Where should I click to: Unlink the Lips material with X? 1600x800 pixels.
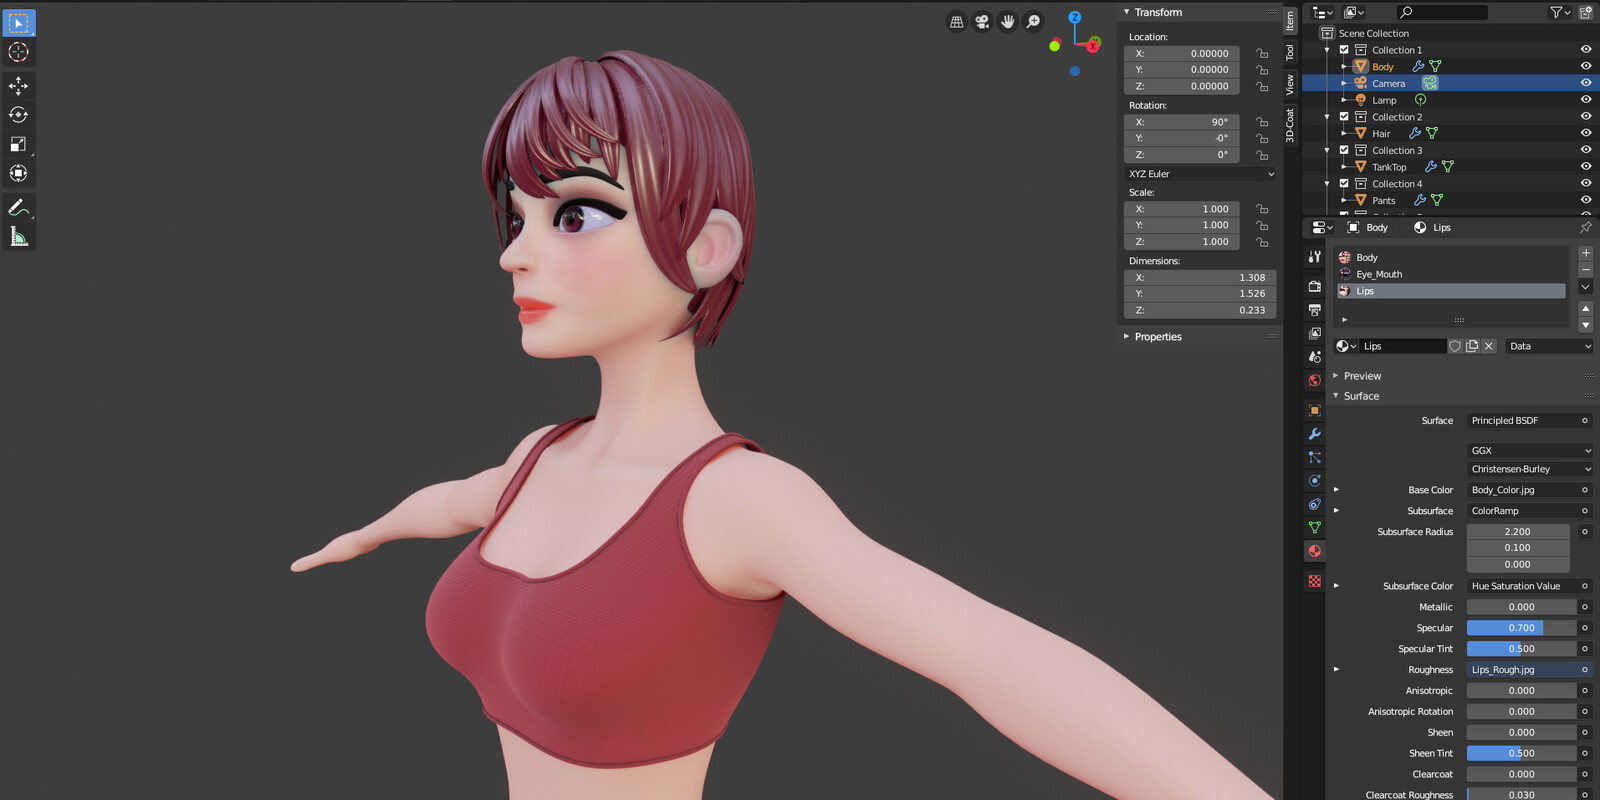[1489, 346]
